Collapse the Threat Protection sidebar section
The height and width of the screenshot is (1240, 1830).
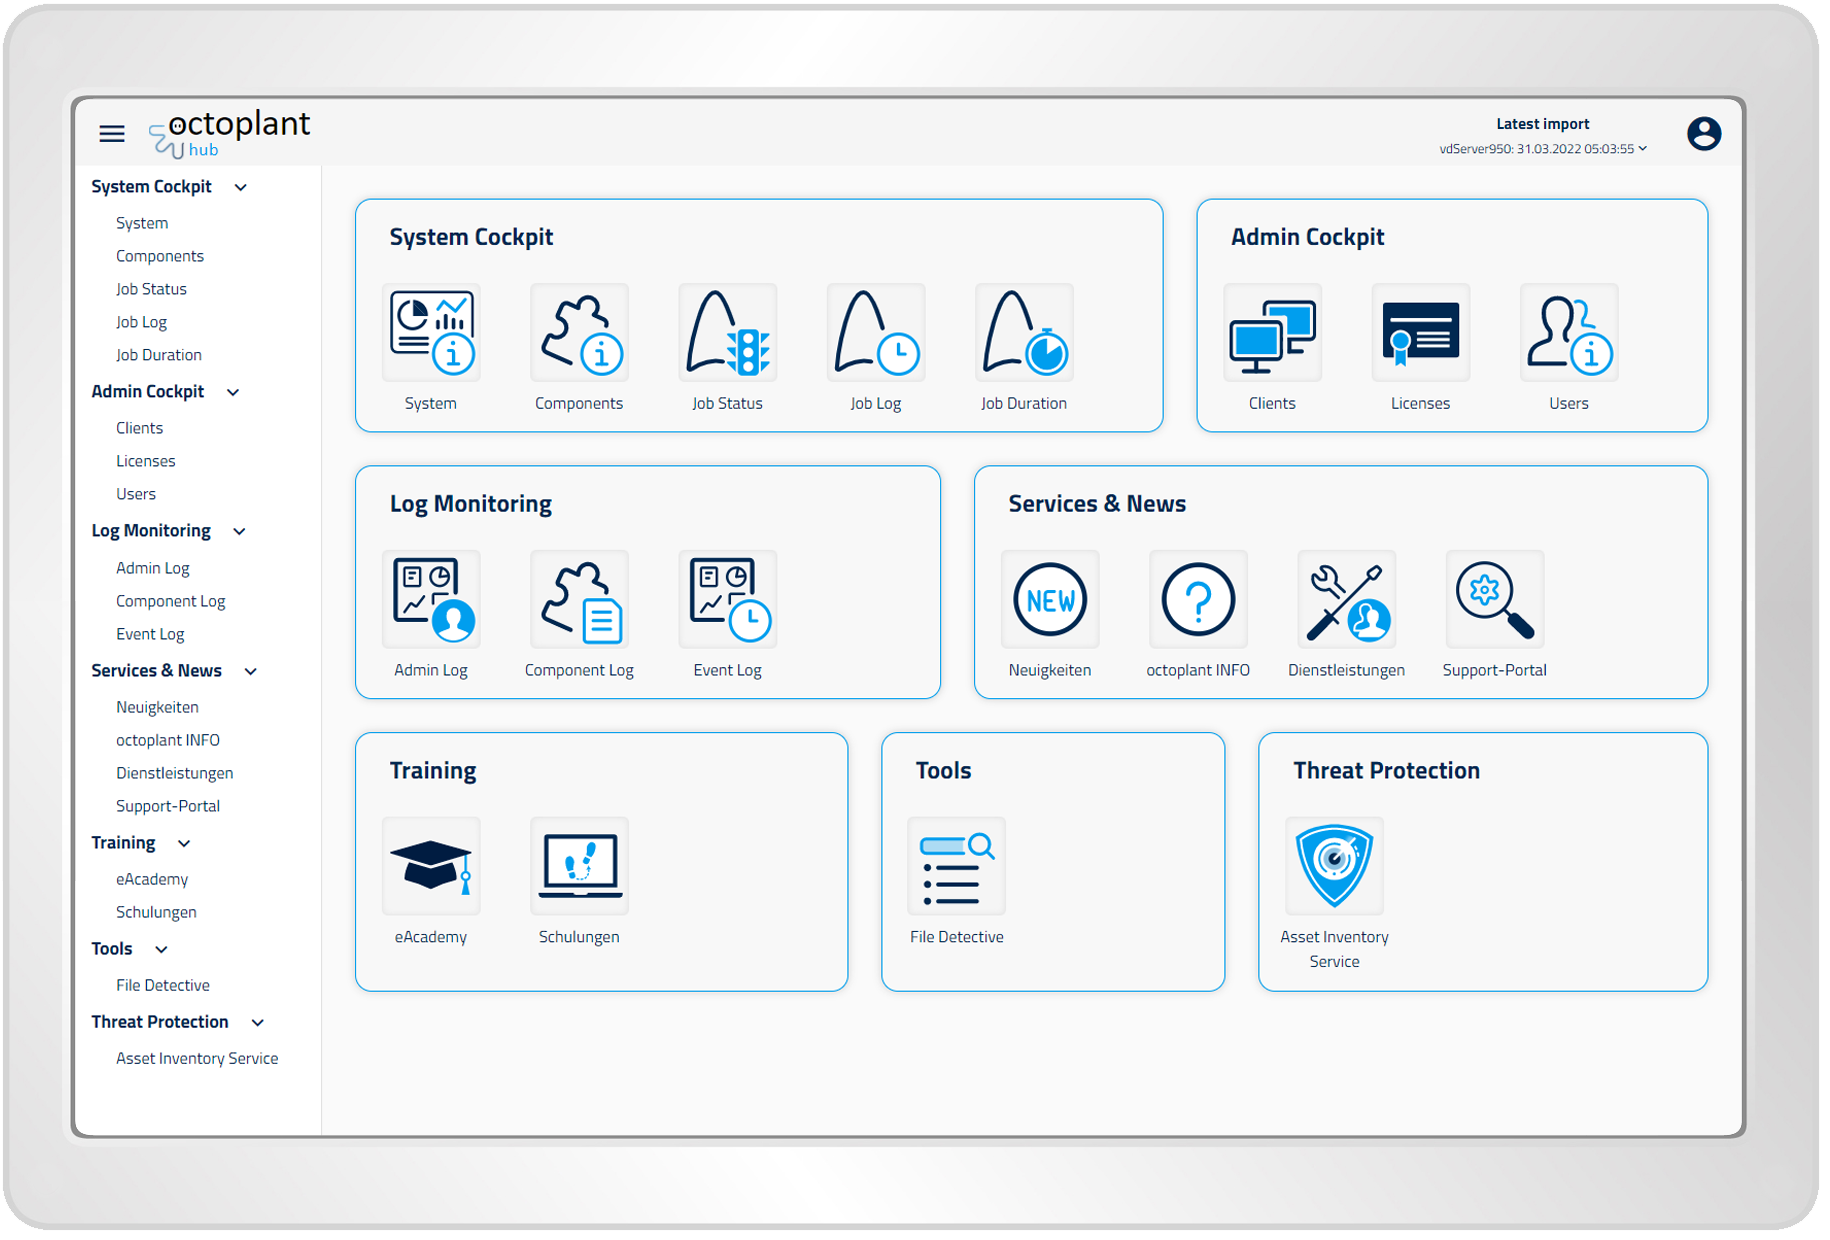(x=257, y=1022)
